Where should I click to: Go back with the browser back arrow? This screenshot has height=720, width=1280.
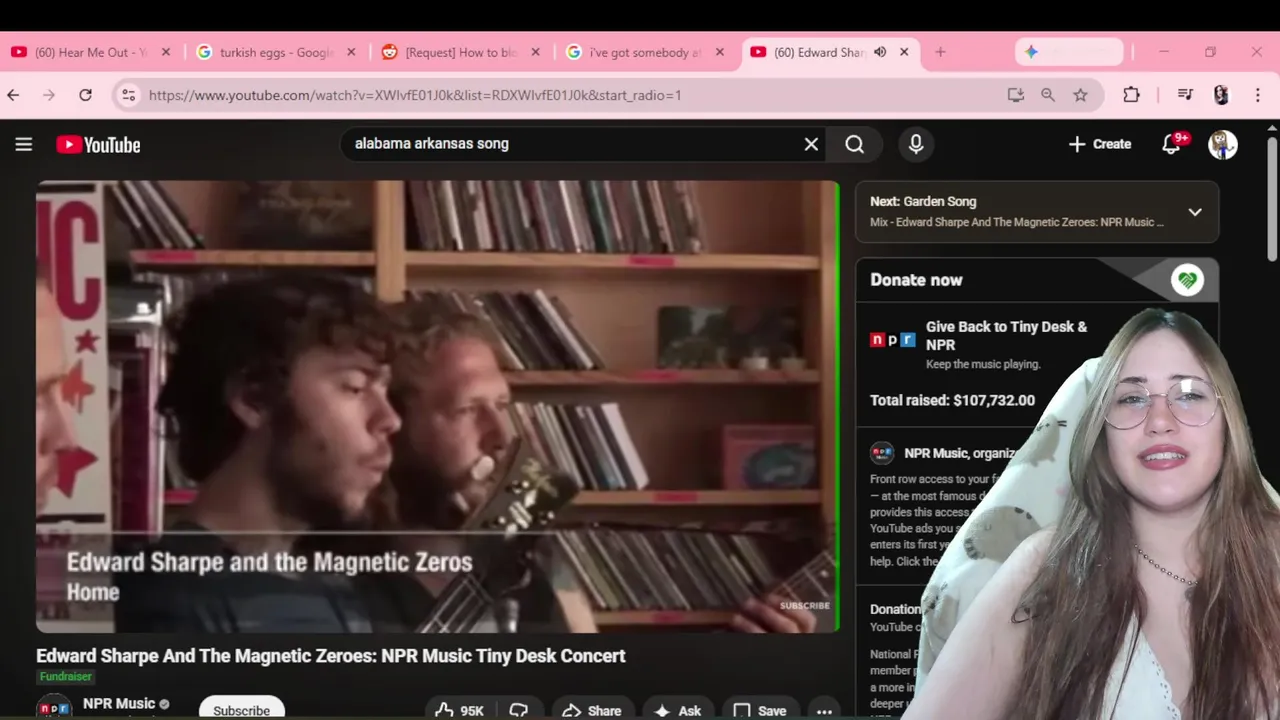[13, 95]
